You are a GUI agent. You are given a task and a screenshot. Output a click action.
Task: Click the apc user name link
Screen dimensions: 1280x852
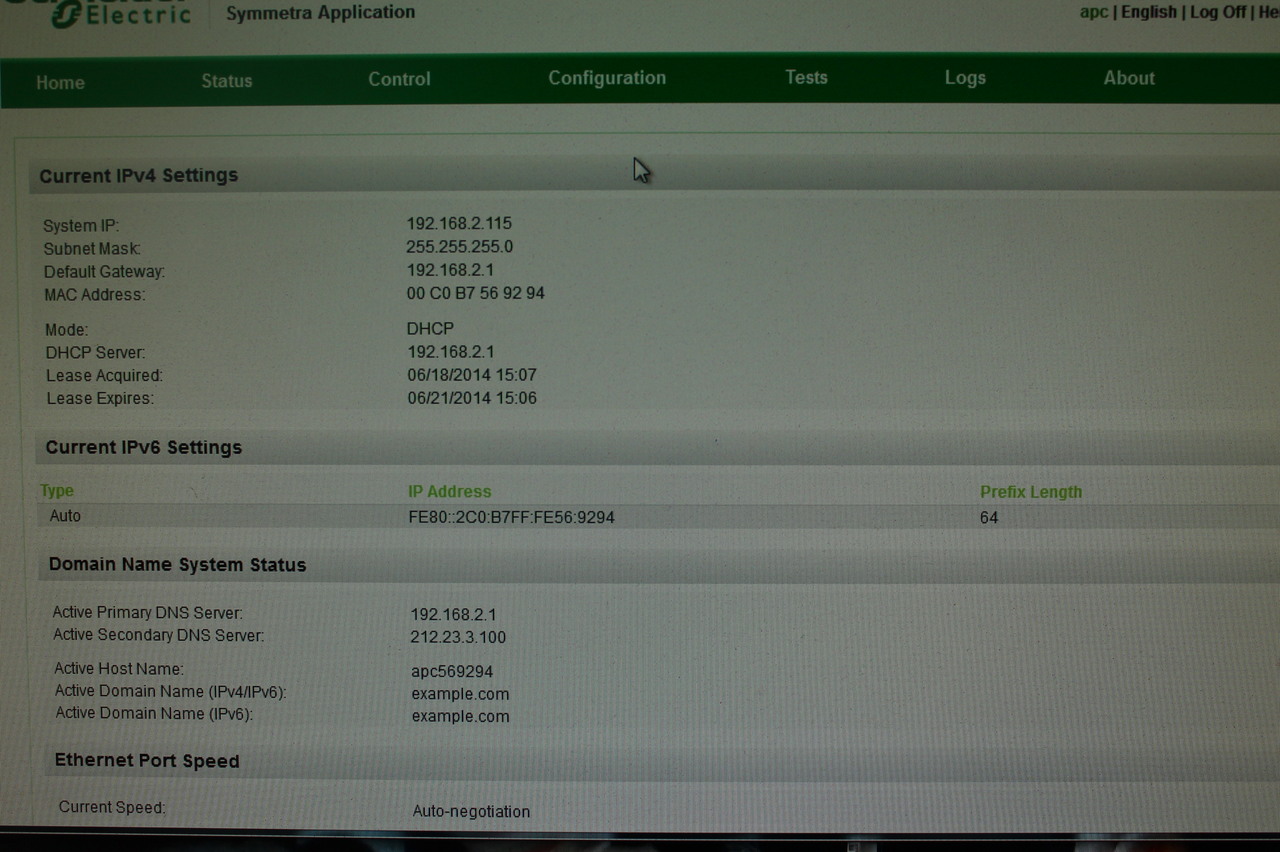pos(1093,12)
